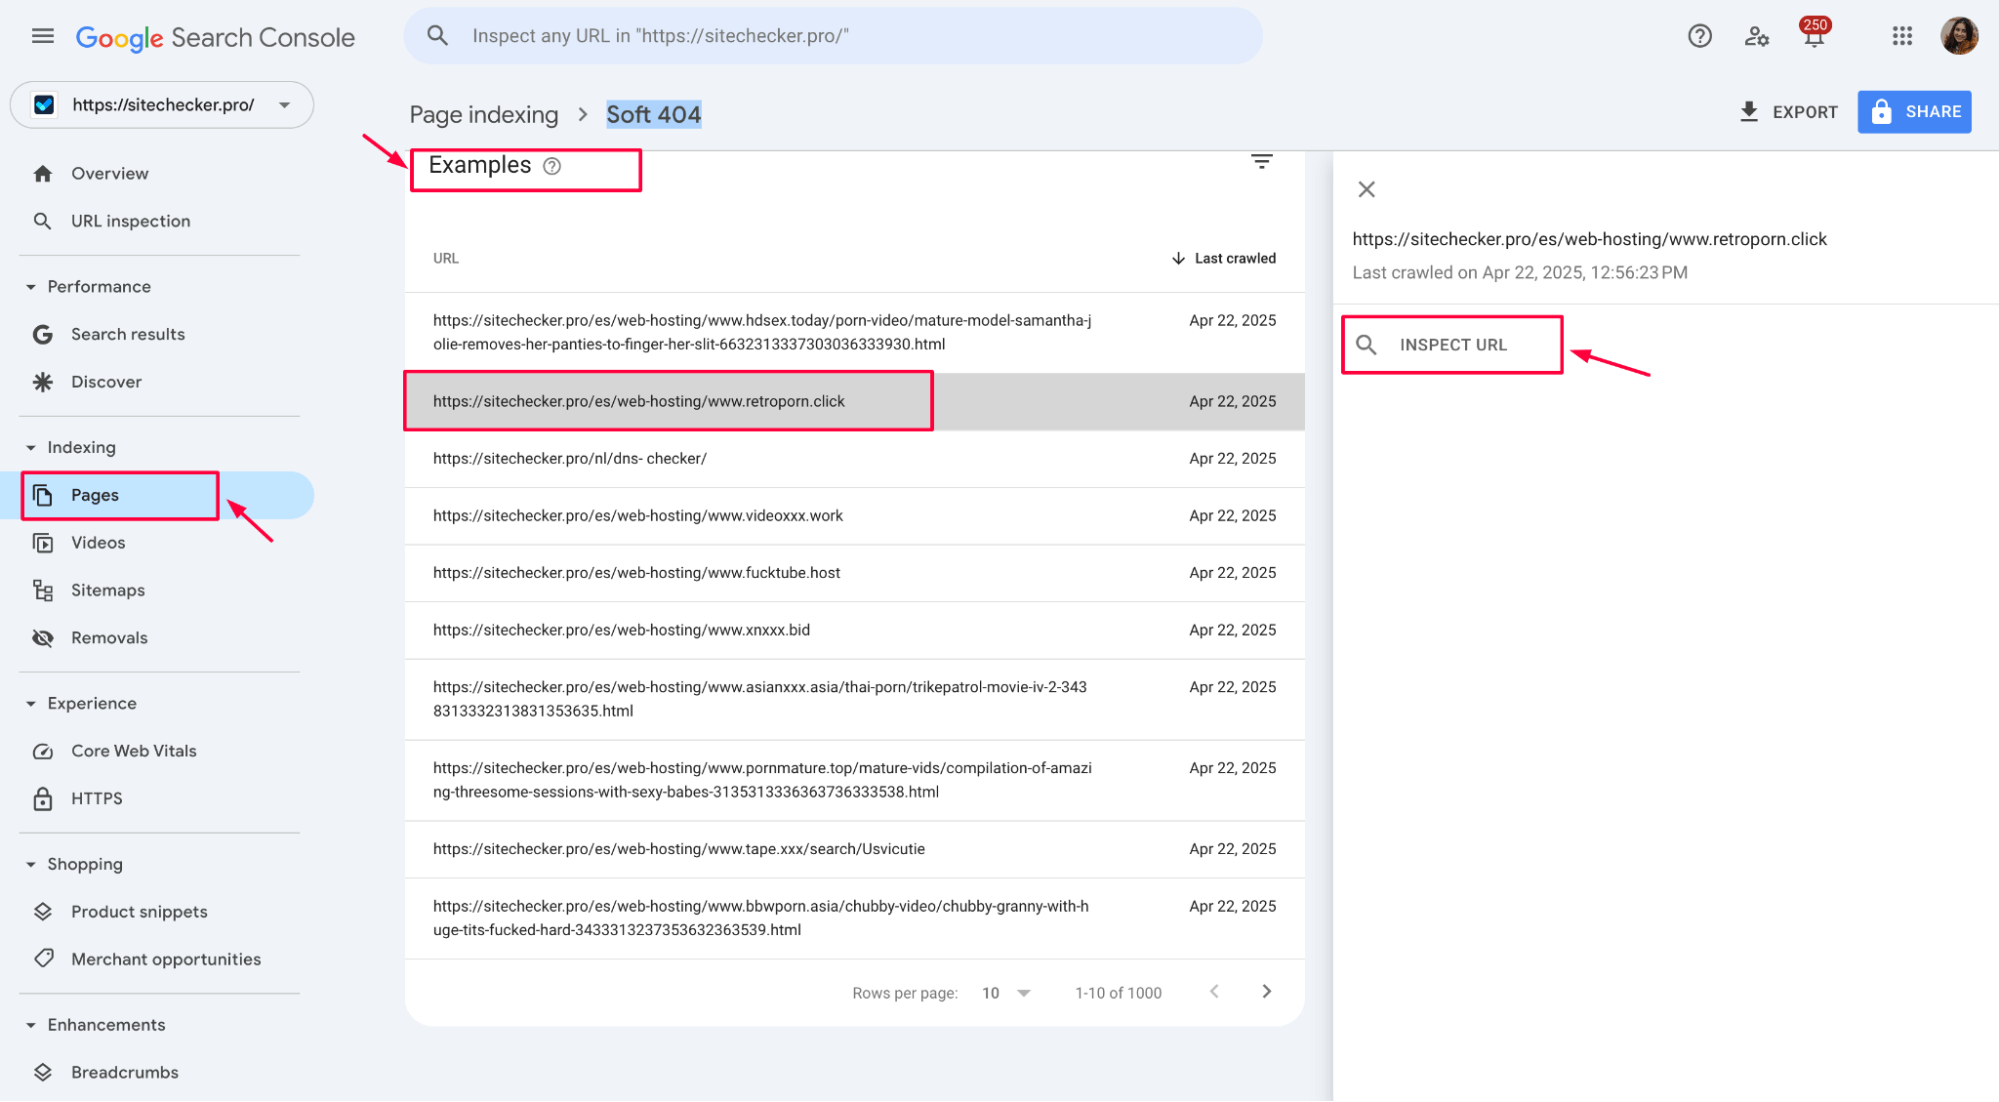Open Sitemaps in the sidebar

(x=108, y=590)
